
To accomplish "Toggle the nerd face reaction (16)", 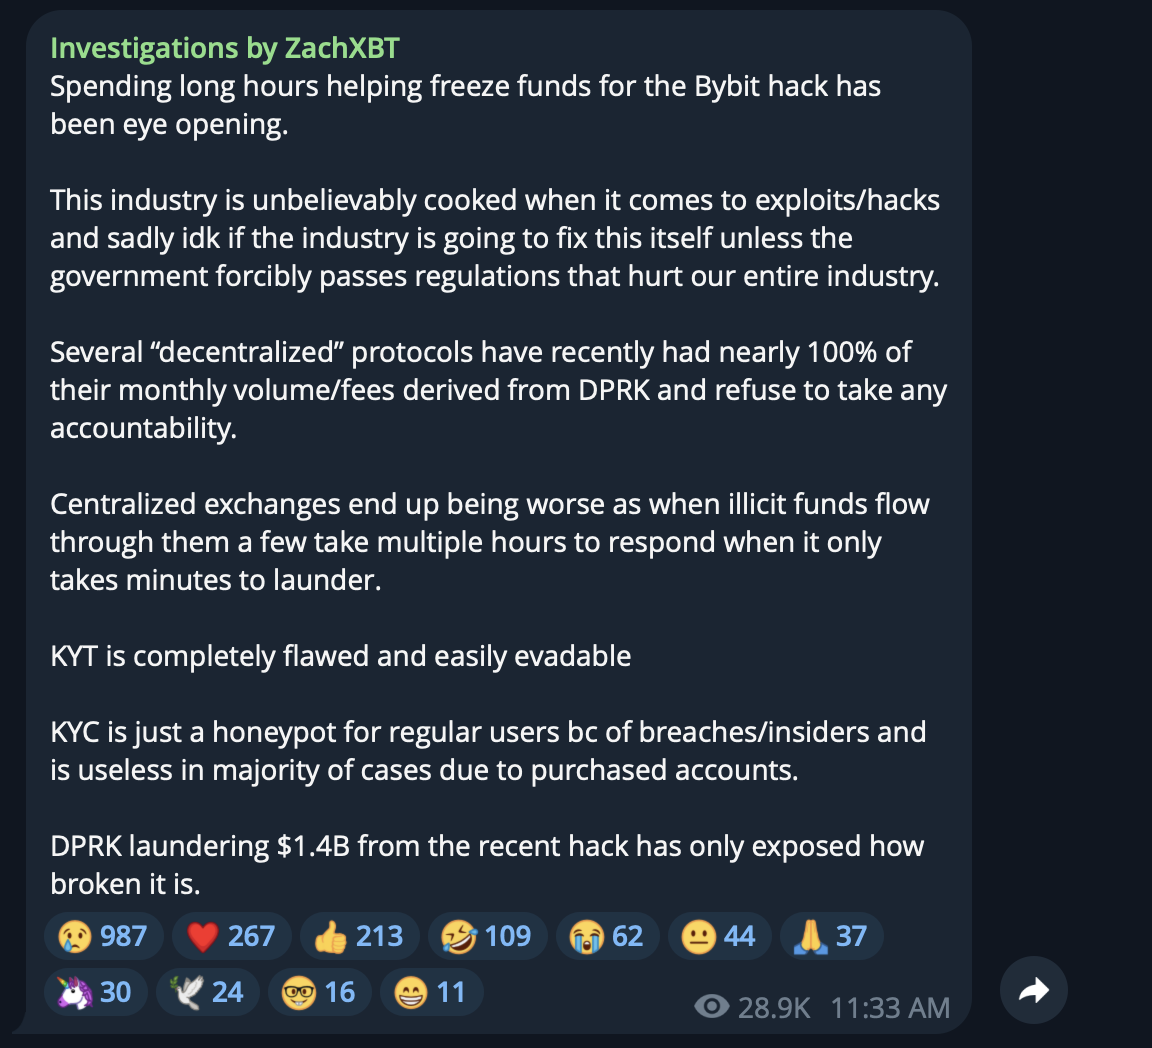I will (319, 992).
